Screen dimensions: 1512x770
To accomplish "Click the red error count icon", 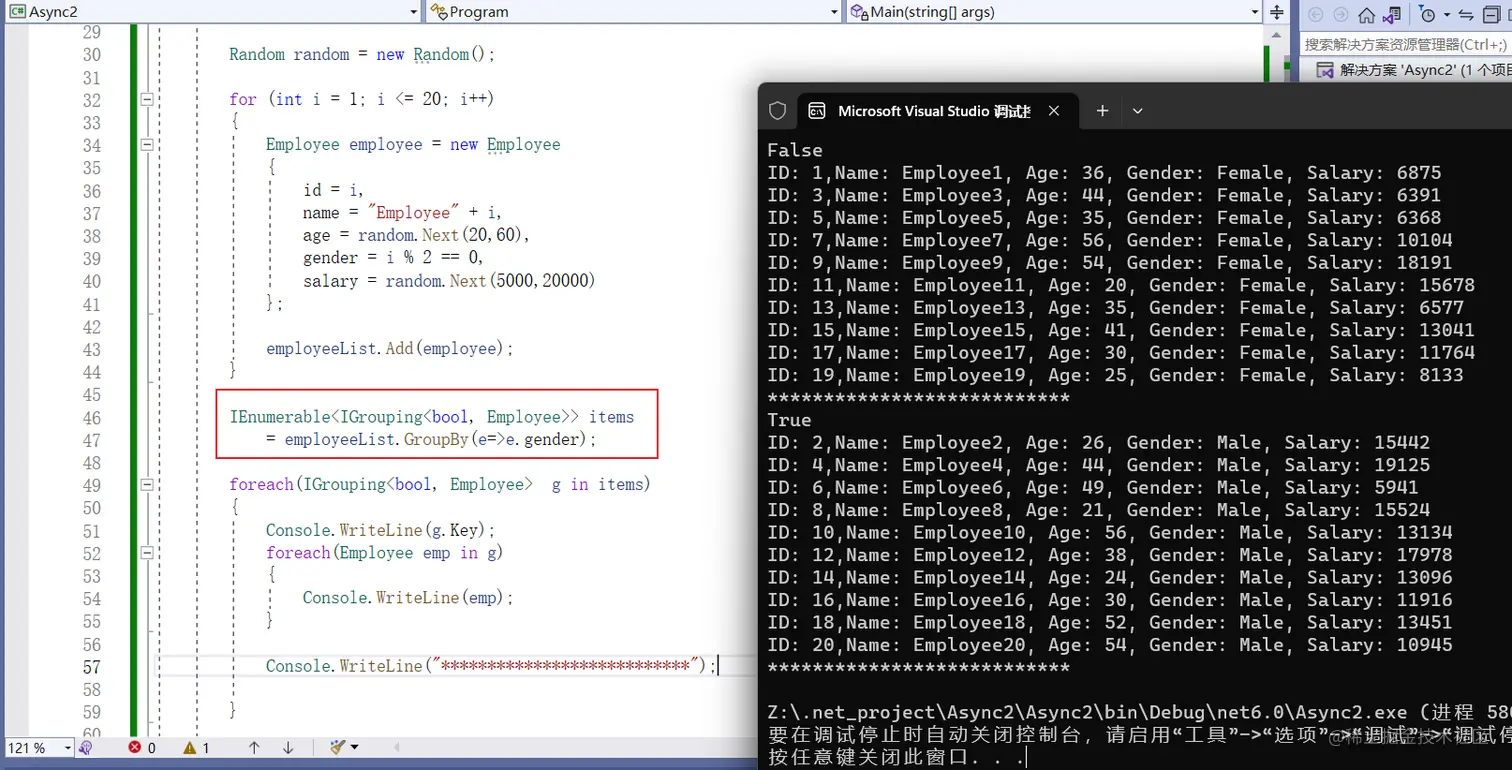I will pyautogui.click(x=135, y=748).
